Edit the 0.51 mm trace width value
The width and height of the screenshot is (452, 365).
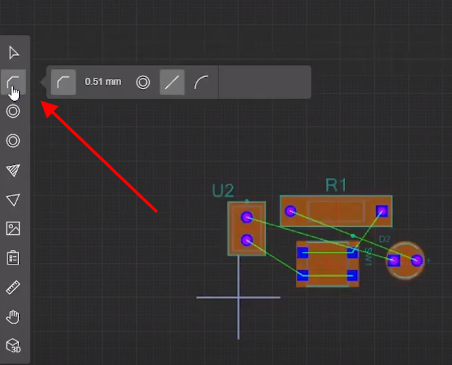click(103, 82)
